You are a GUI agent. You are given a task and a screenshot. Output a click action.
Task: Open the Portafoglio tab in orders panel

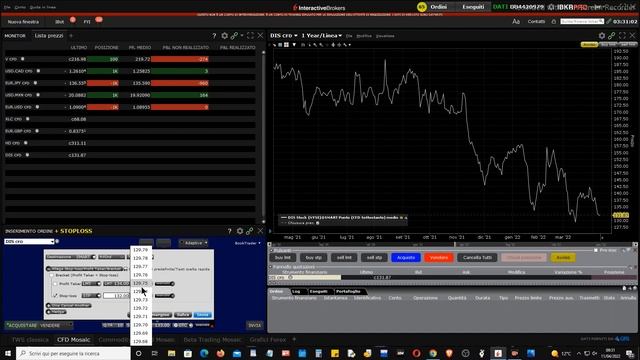coord(348,291)
